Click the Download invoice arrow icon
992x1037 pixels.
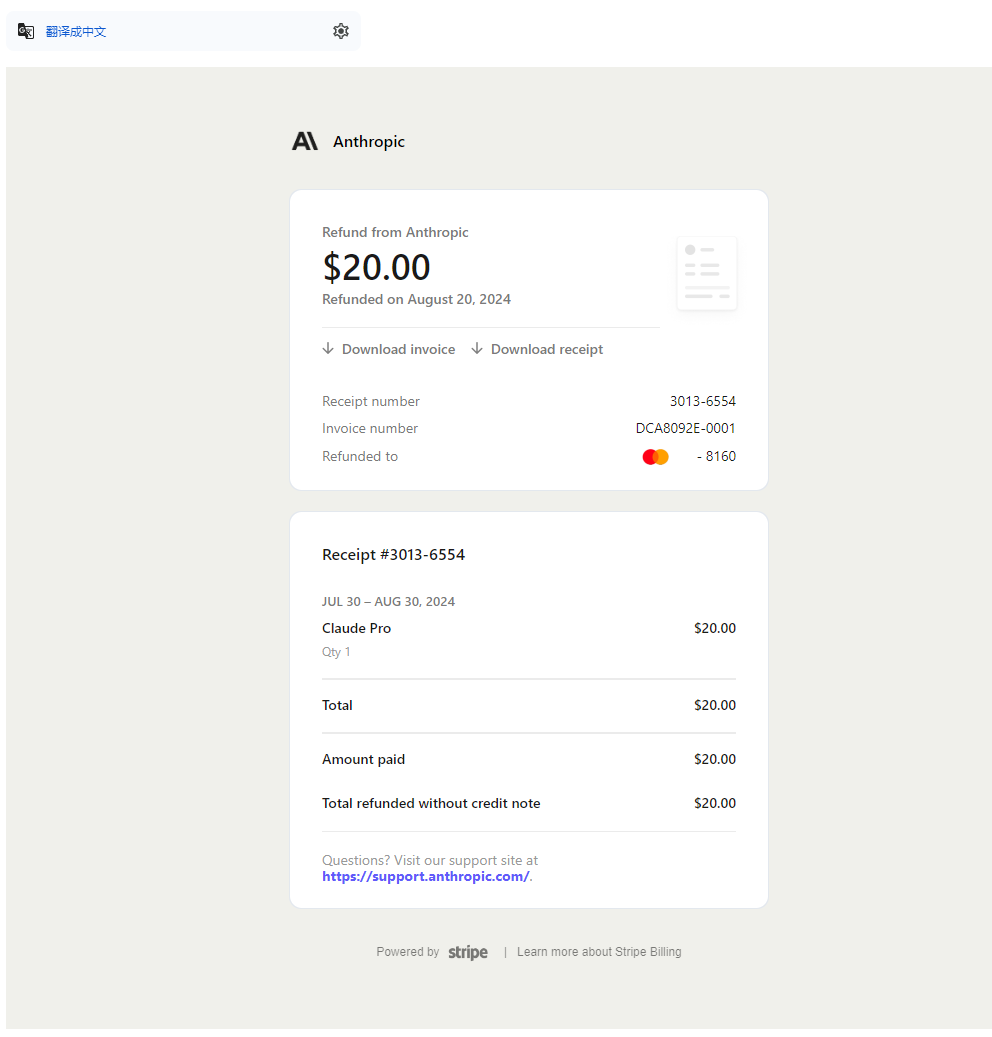point(328,349)
